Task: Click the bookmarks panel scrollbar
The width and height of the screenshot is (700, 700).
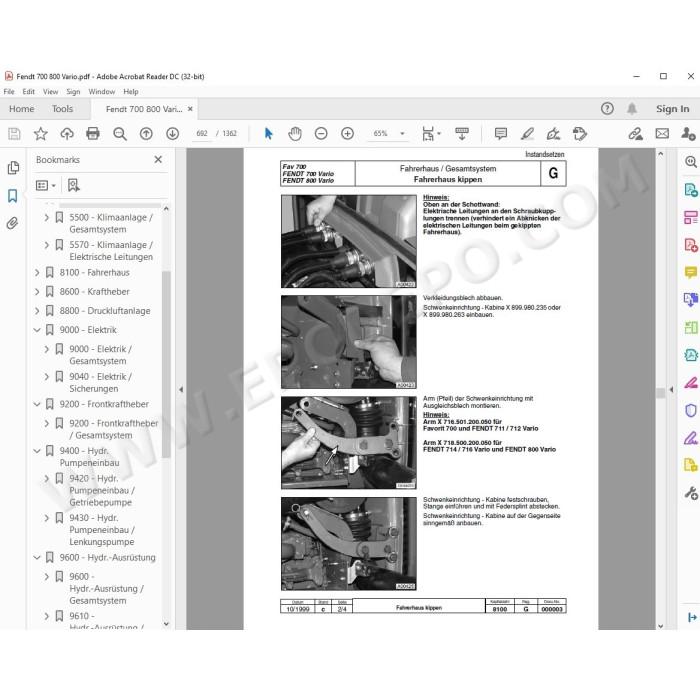Action: click(x=166, y=364)
